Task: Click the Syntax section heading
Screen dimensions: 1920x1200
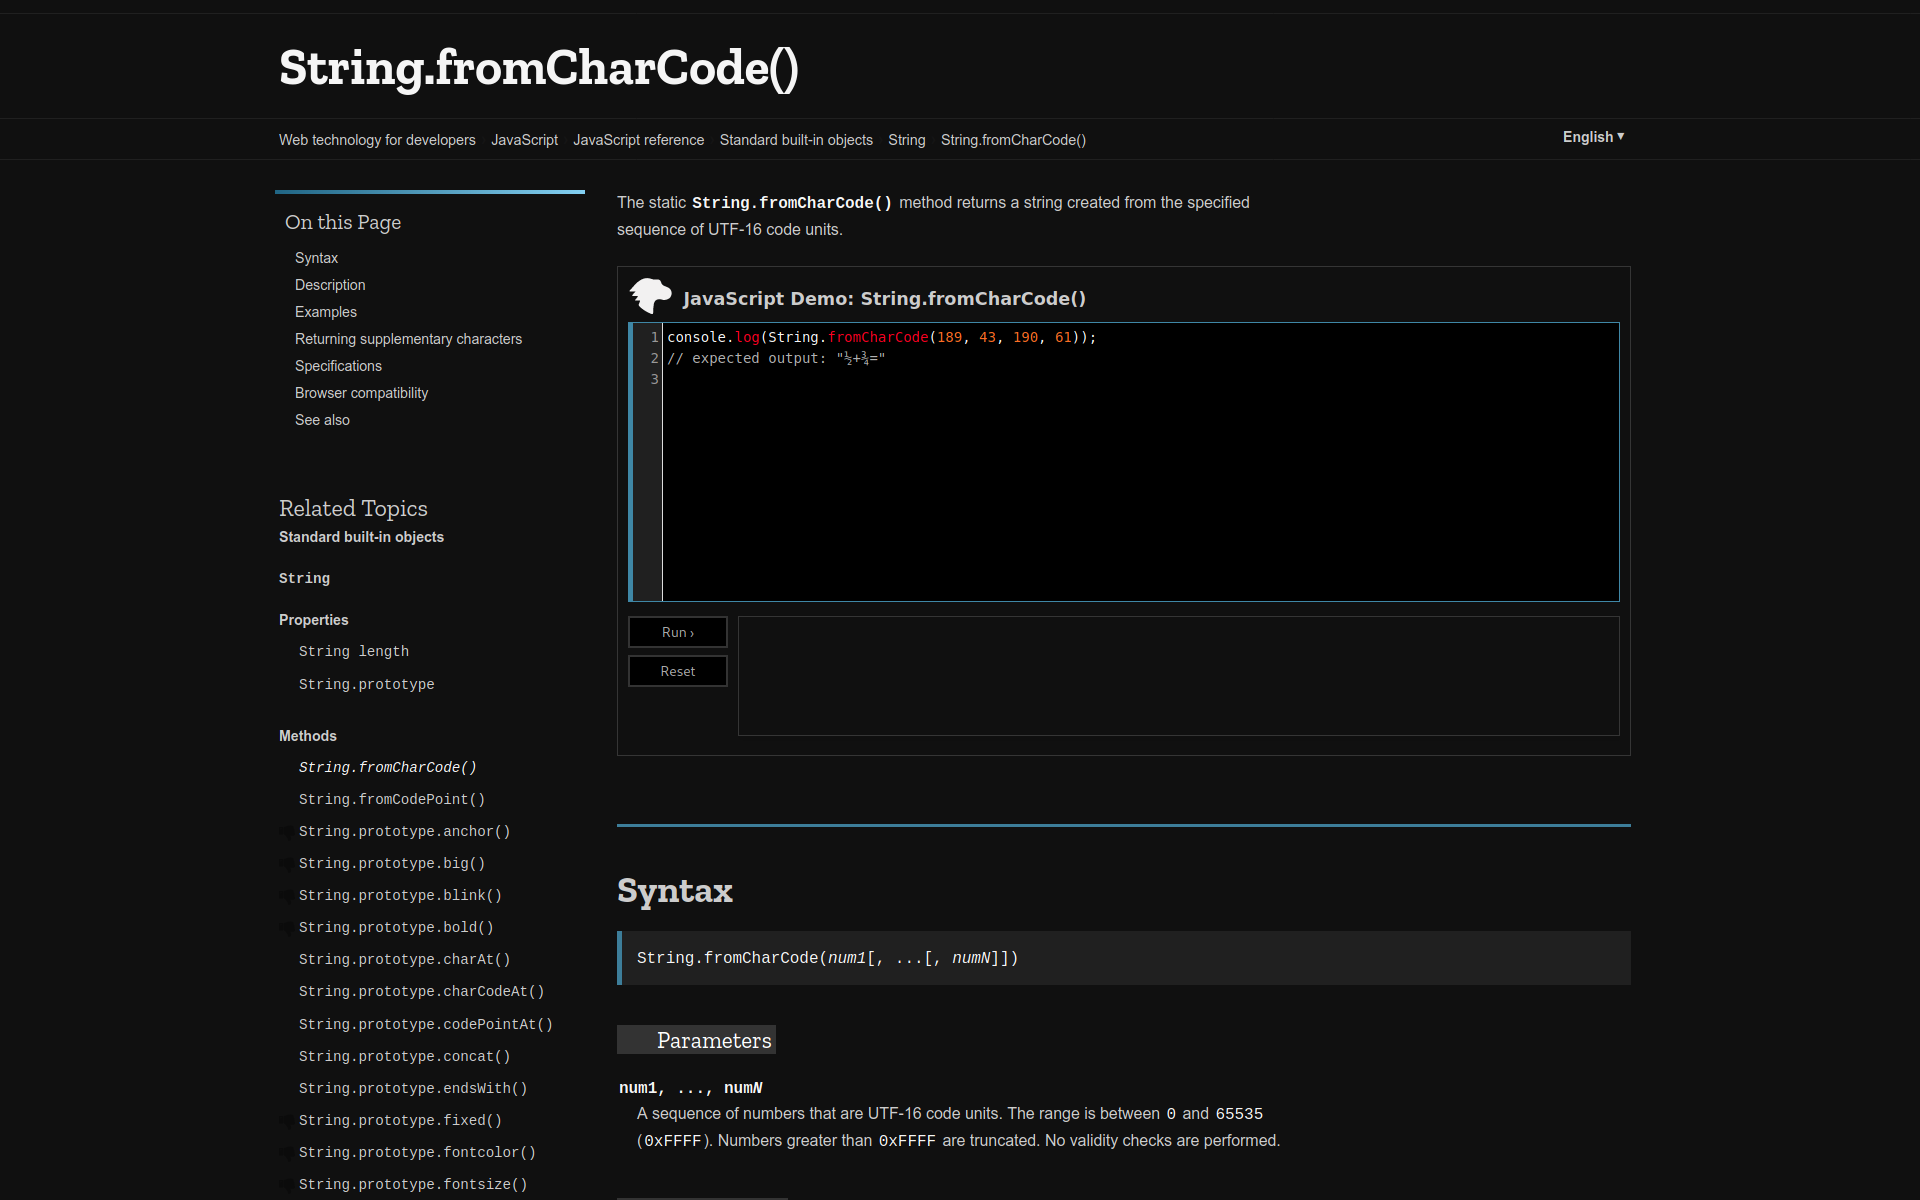Action: [x=675, y=891]
